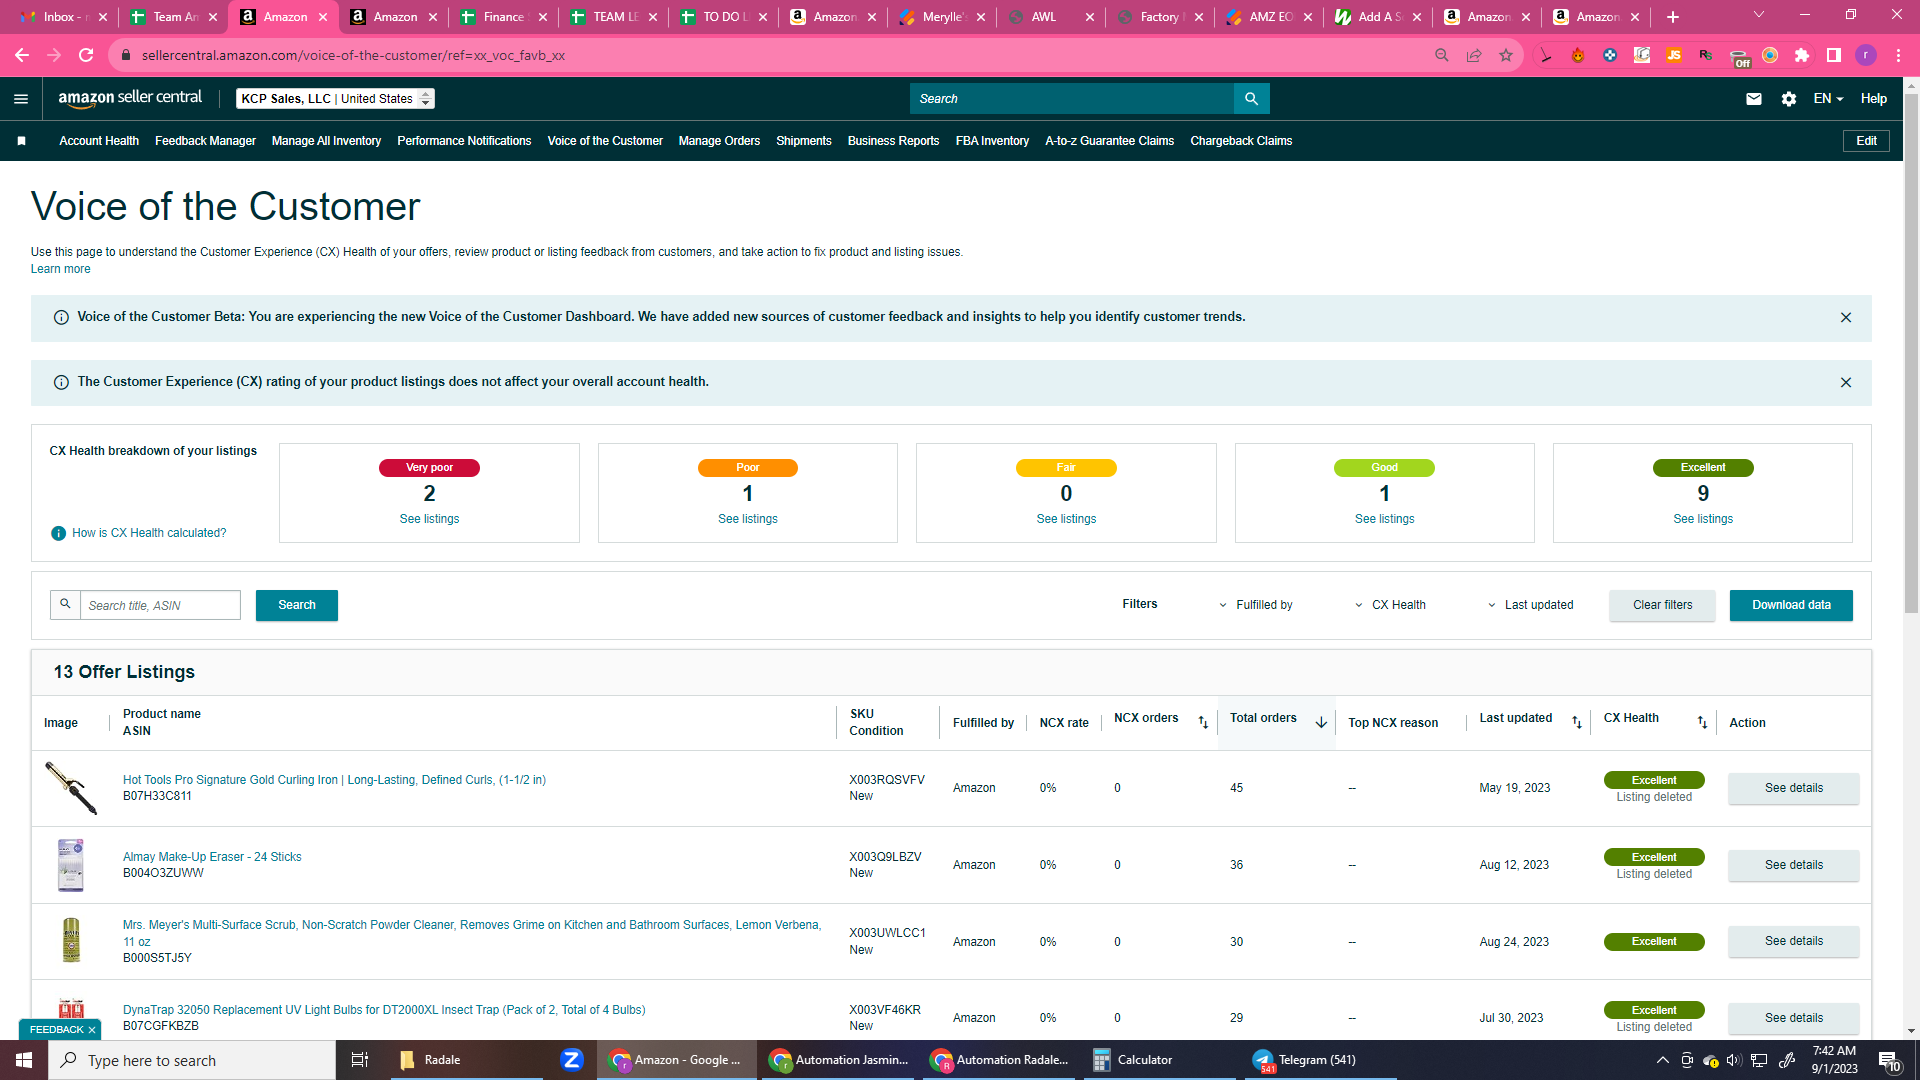Show hidden system tray icons
The height and width of the screenshot is (1080, 1920).
tap(1663, 1060)
